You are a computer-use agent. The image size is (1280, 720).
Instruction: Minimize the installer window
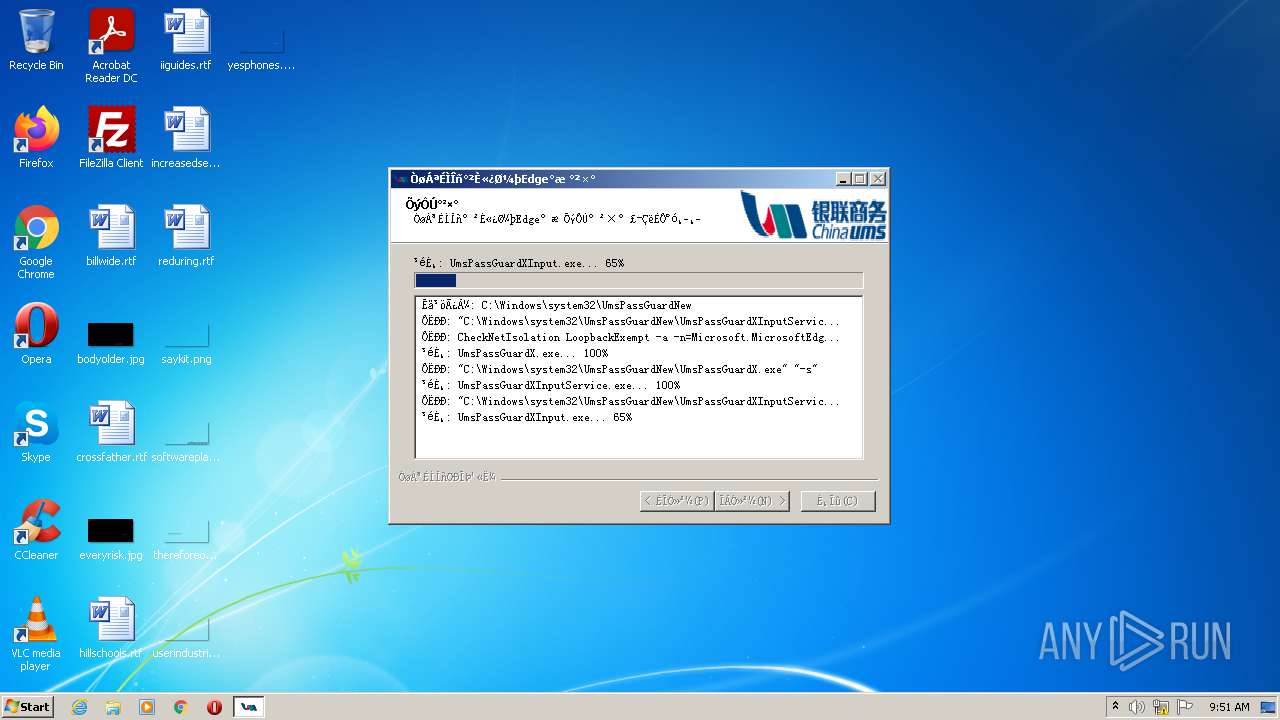click(843, 179)
